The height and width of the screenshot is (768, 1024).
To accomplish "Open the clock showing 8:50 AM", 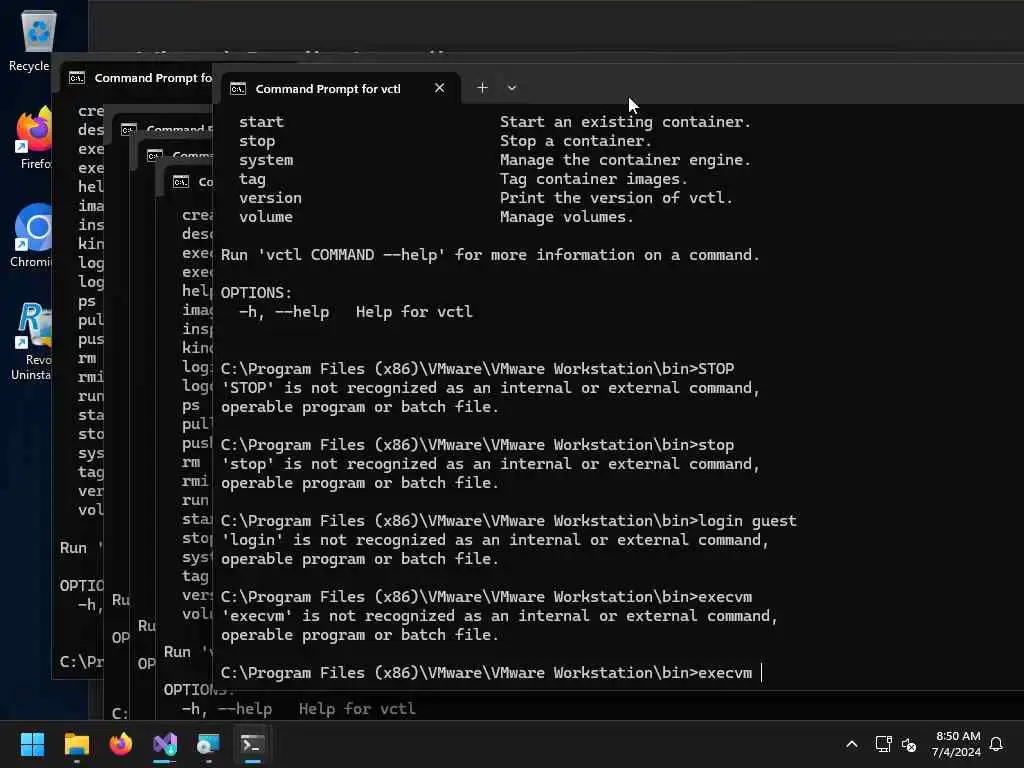I will click(956, 744).
